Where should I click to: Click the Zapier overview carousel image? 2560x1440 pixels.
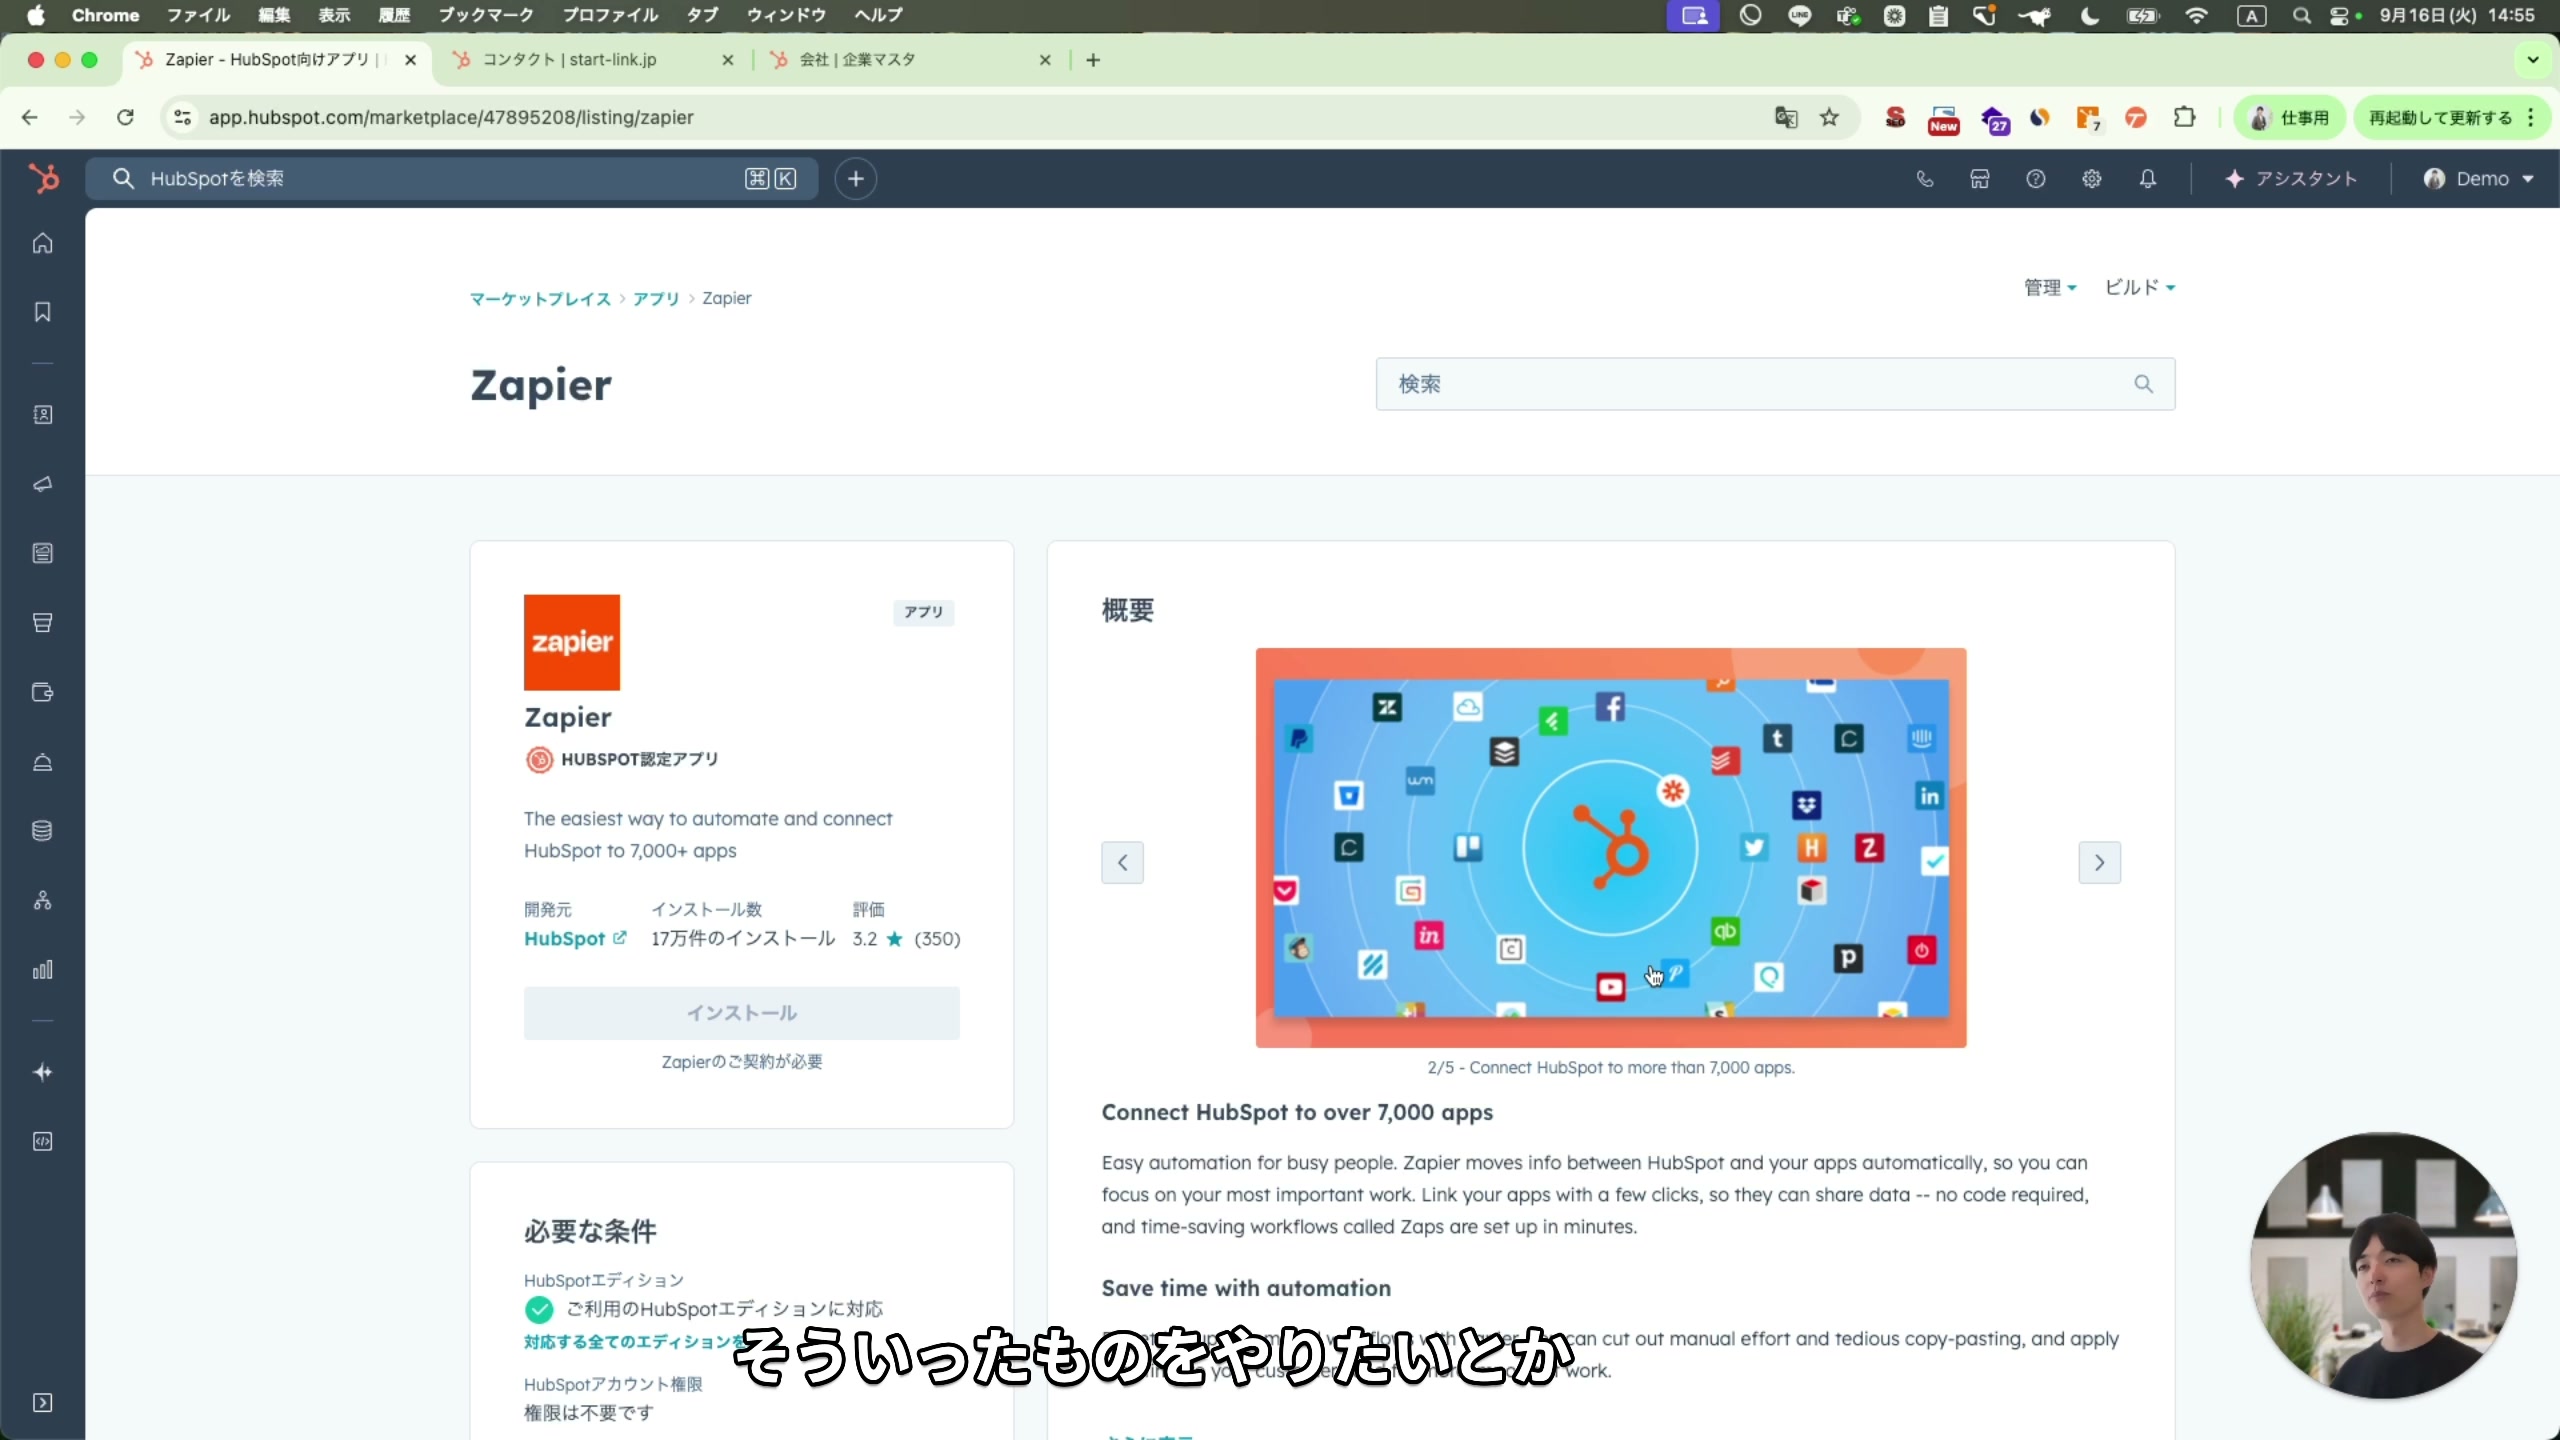click(x=1610, y=847)
